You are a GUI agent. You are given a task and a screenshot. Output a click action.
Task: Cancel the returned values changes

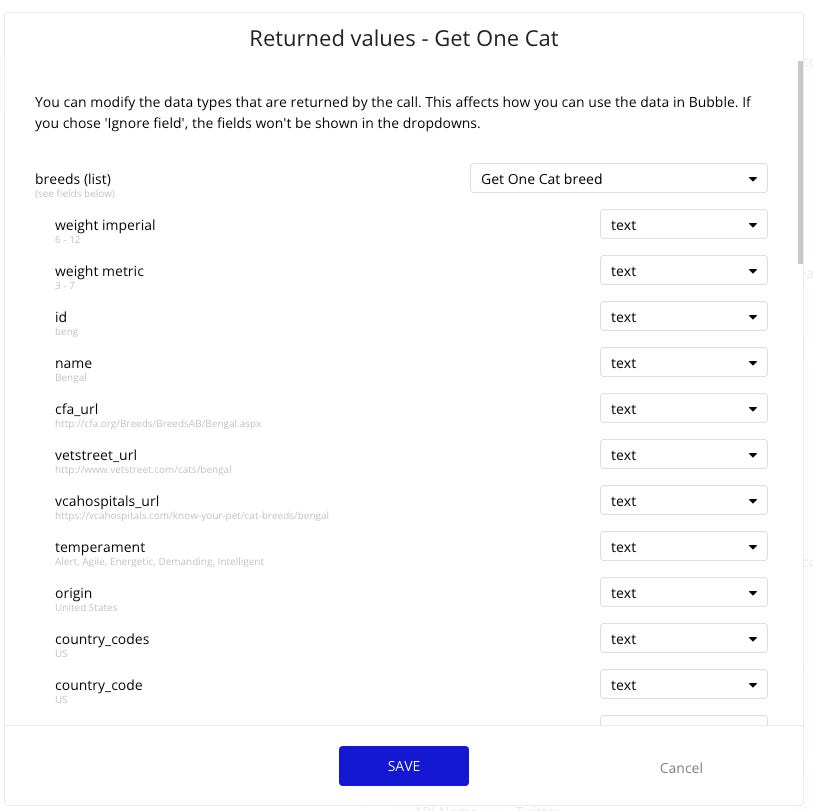(681, 768)
